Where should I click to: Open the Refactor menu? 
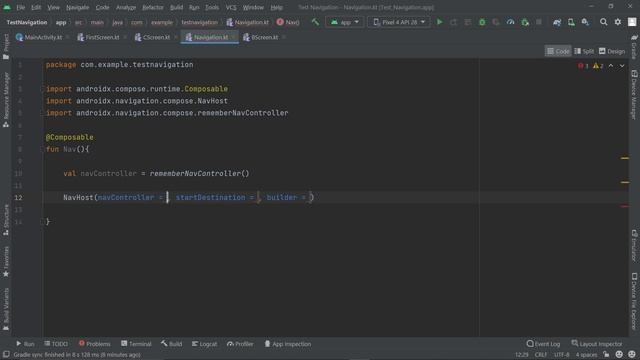tap(153, 7)
